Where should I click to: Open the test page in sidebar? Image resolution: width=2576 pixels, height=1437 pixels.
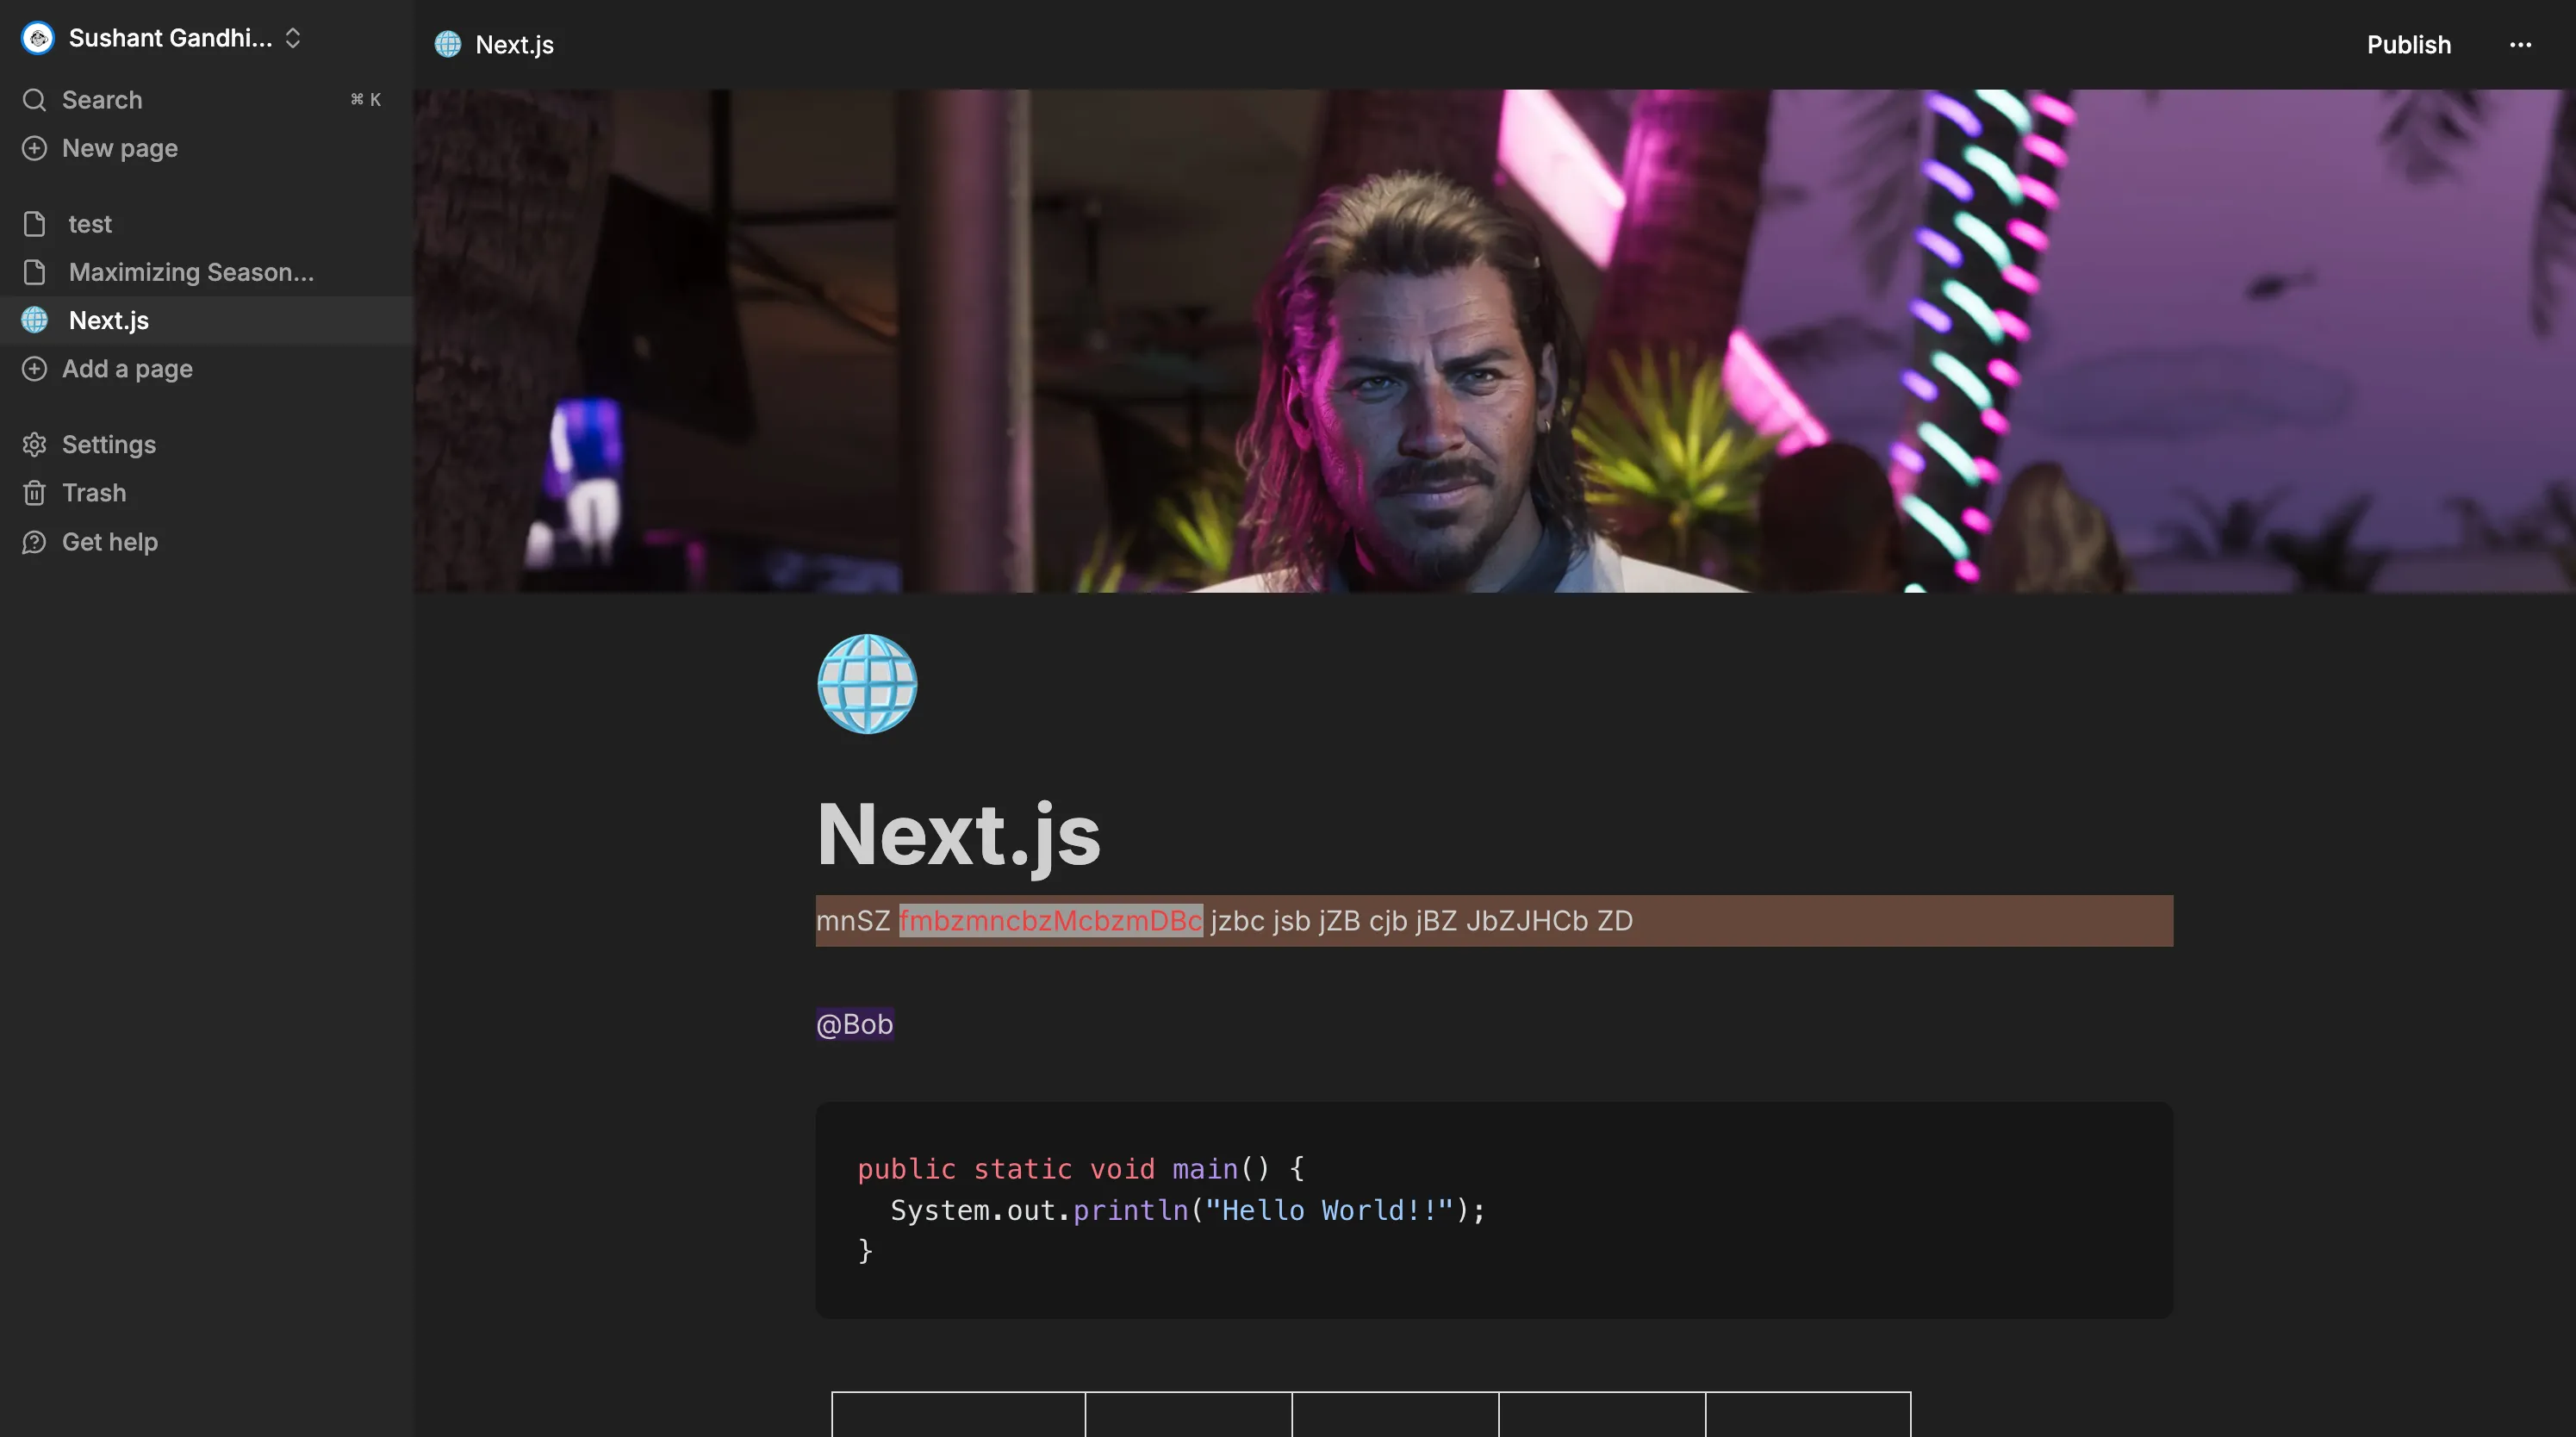(90, 224)
